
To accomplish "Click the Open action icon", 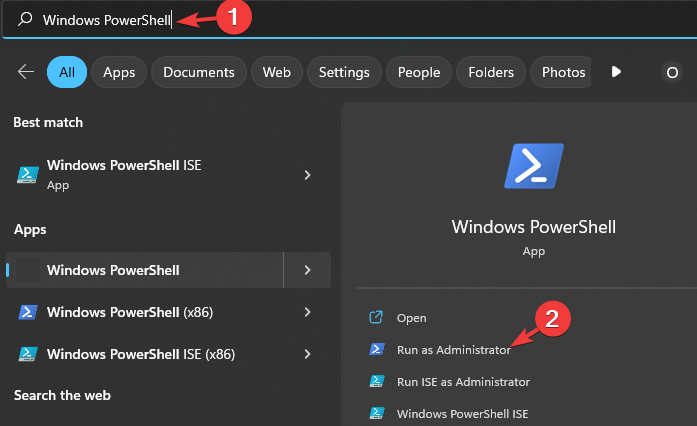I will click(376, 317).
